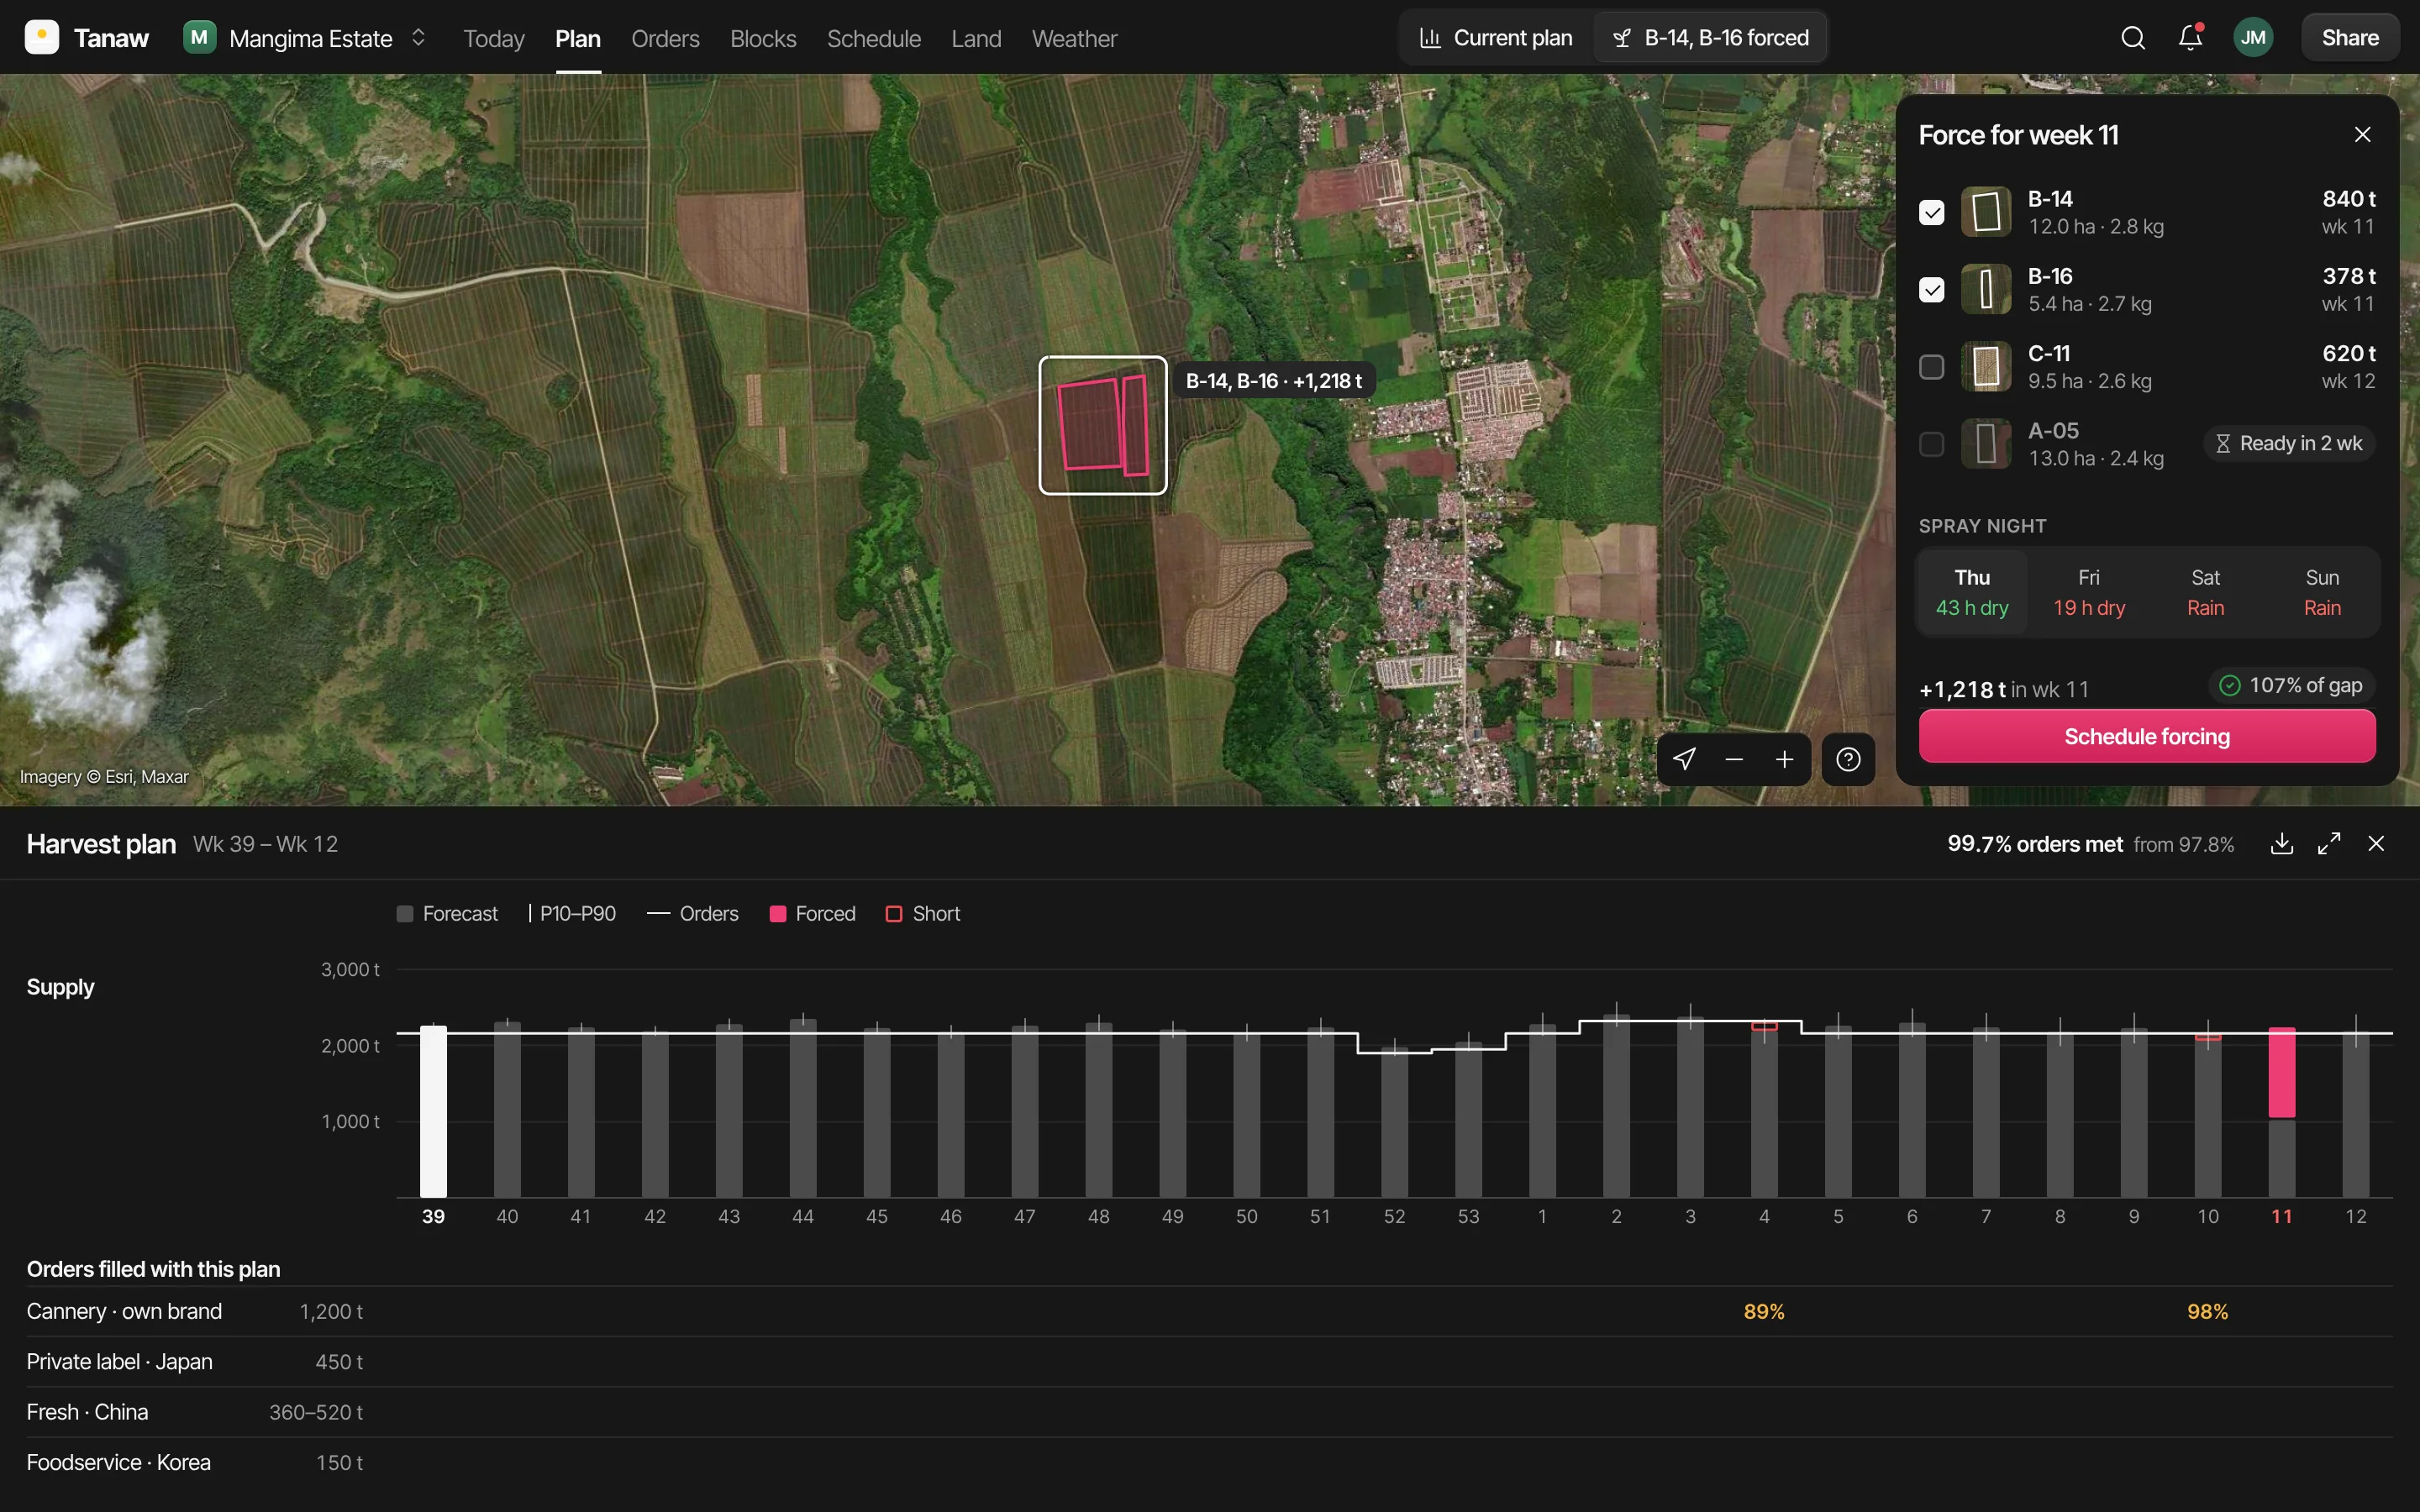
Task: Click the 89% Cannery fill value
Action: tap(1764, 1311)
